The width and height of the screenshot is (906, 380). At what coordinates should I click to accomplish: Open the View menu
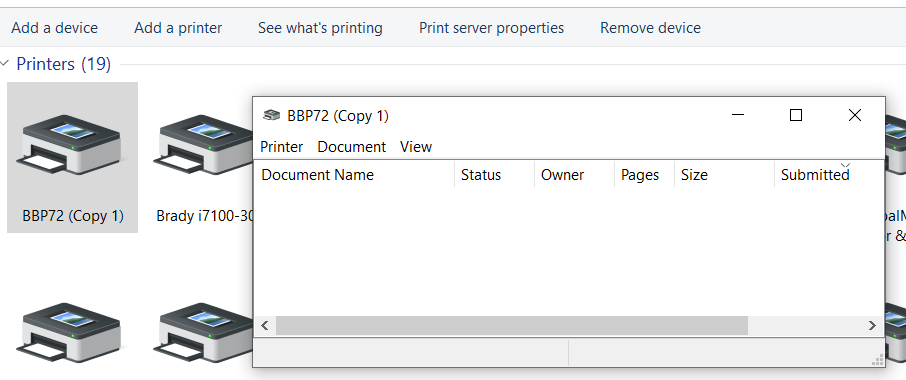[x=416, y=147]
